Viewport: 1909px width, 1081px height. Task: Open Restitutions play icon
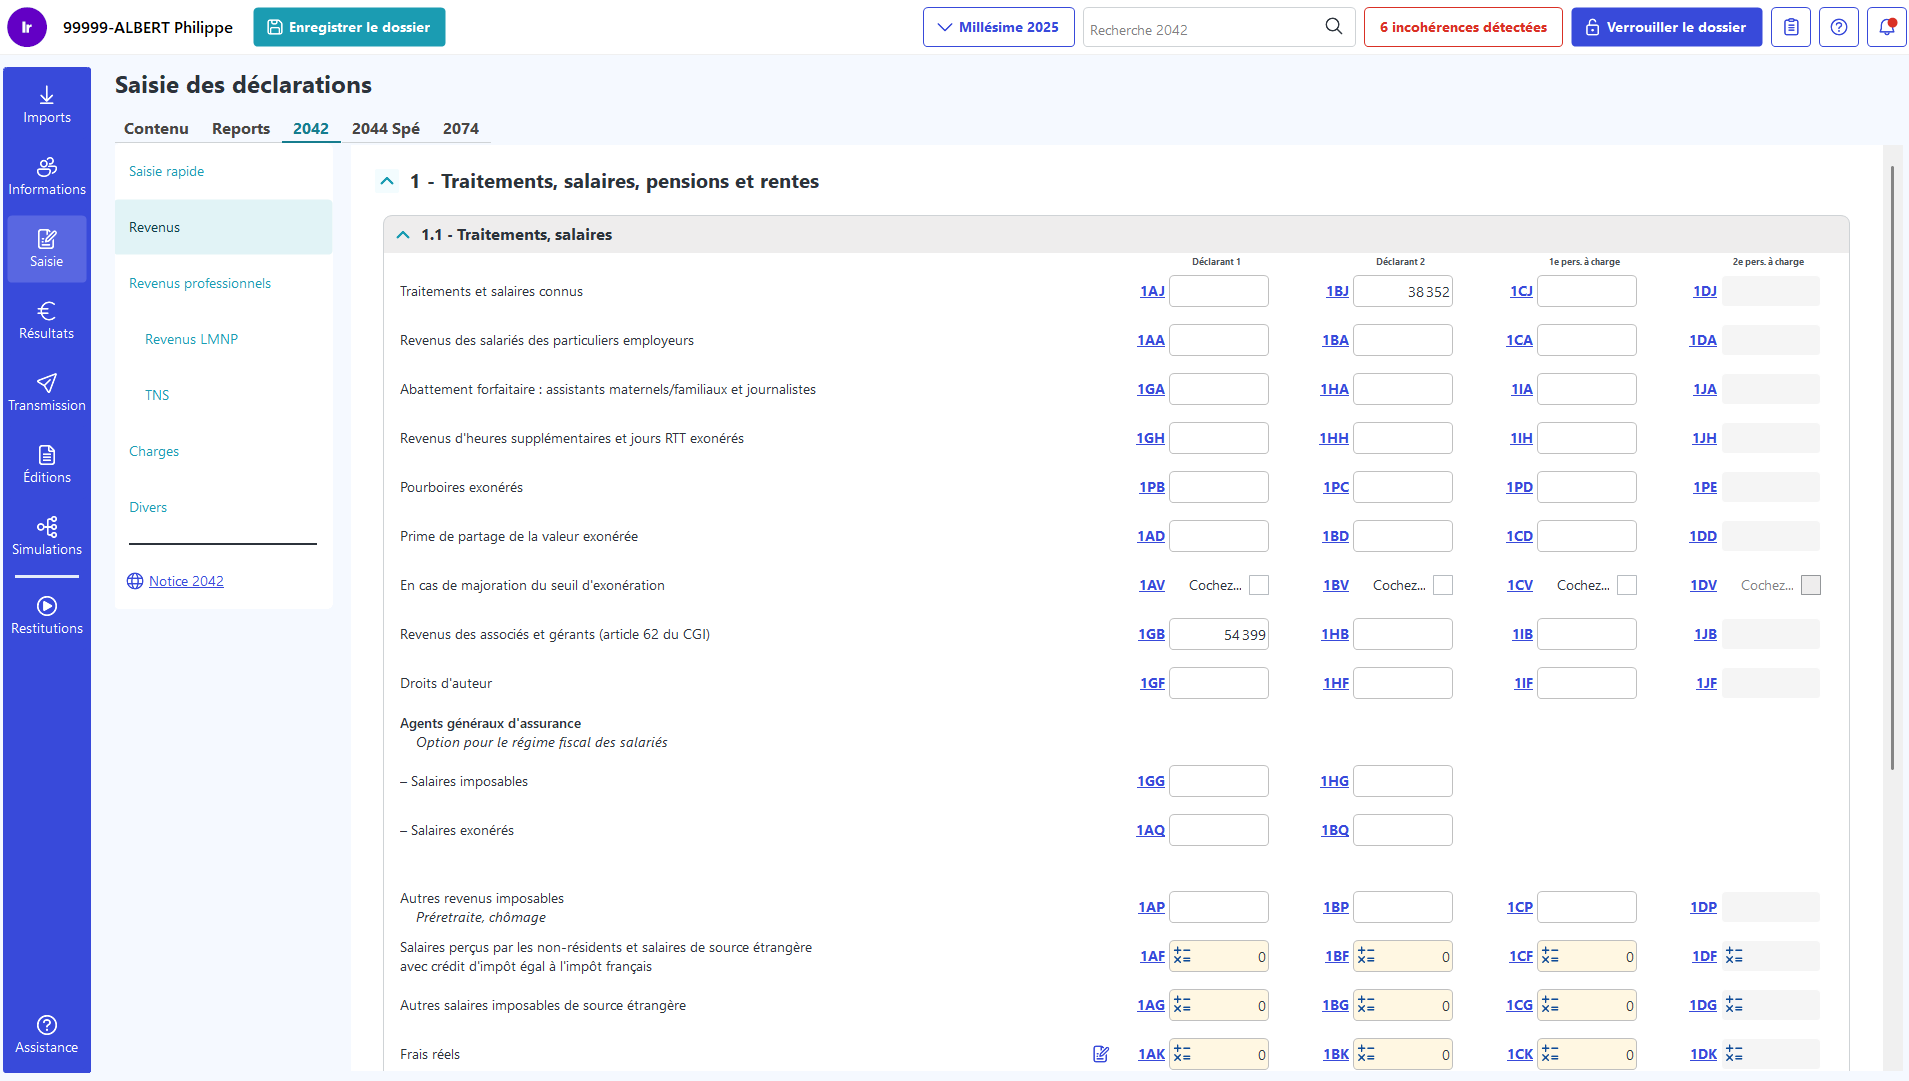click(x=47, y=606)
